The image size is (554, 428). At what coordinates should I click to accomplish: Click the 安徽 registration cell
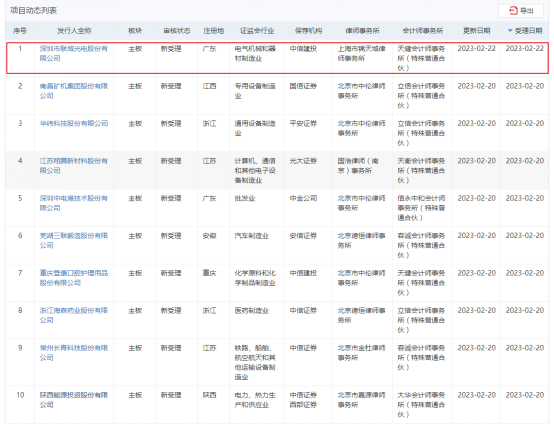point(209,236)
